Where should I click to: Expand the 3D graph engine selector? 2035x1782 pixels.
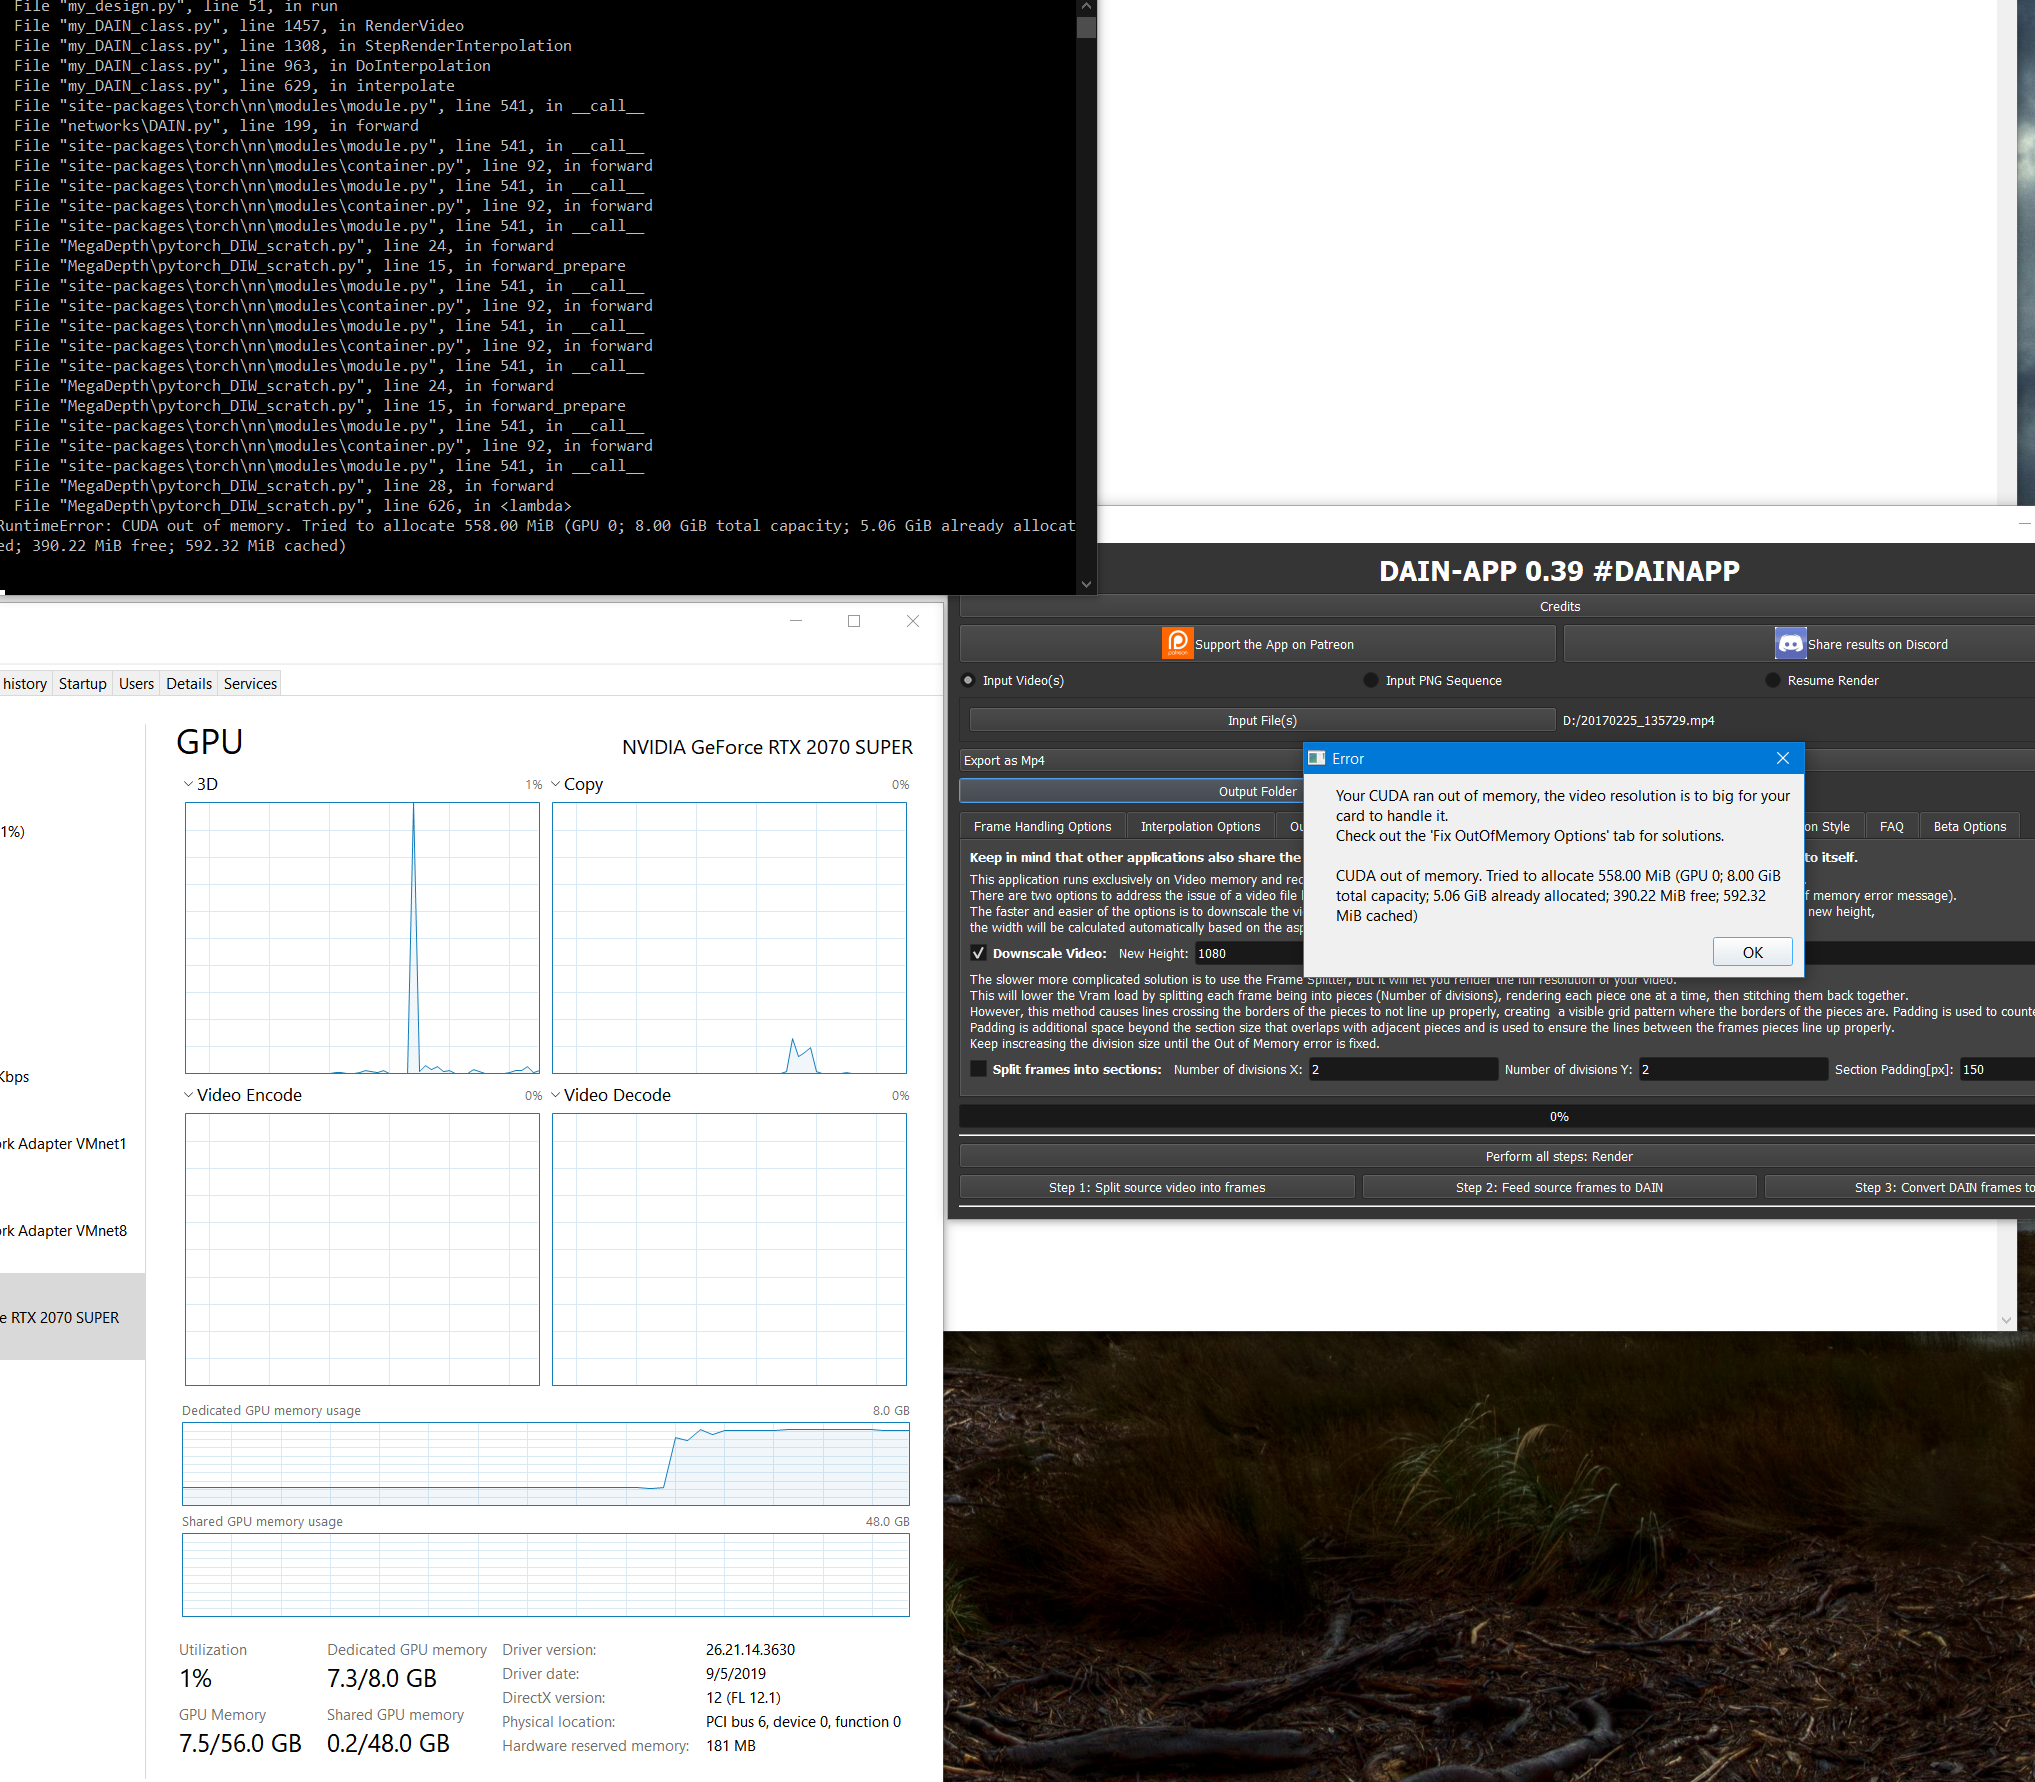pos(189,784)
